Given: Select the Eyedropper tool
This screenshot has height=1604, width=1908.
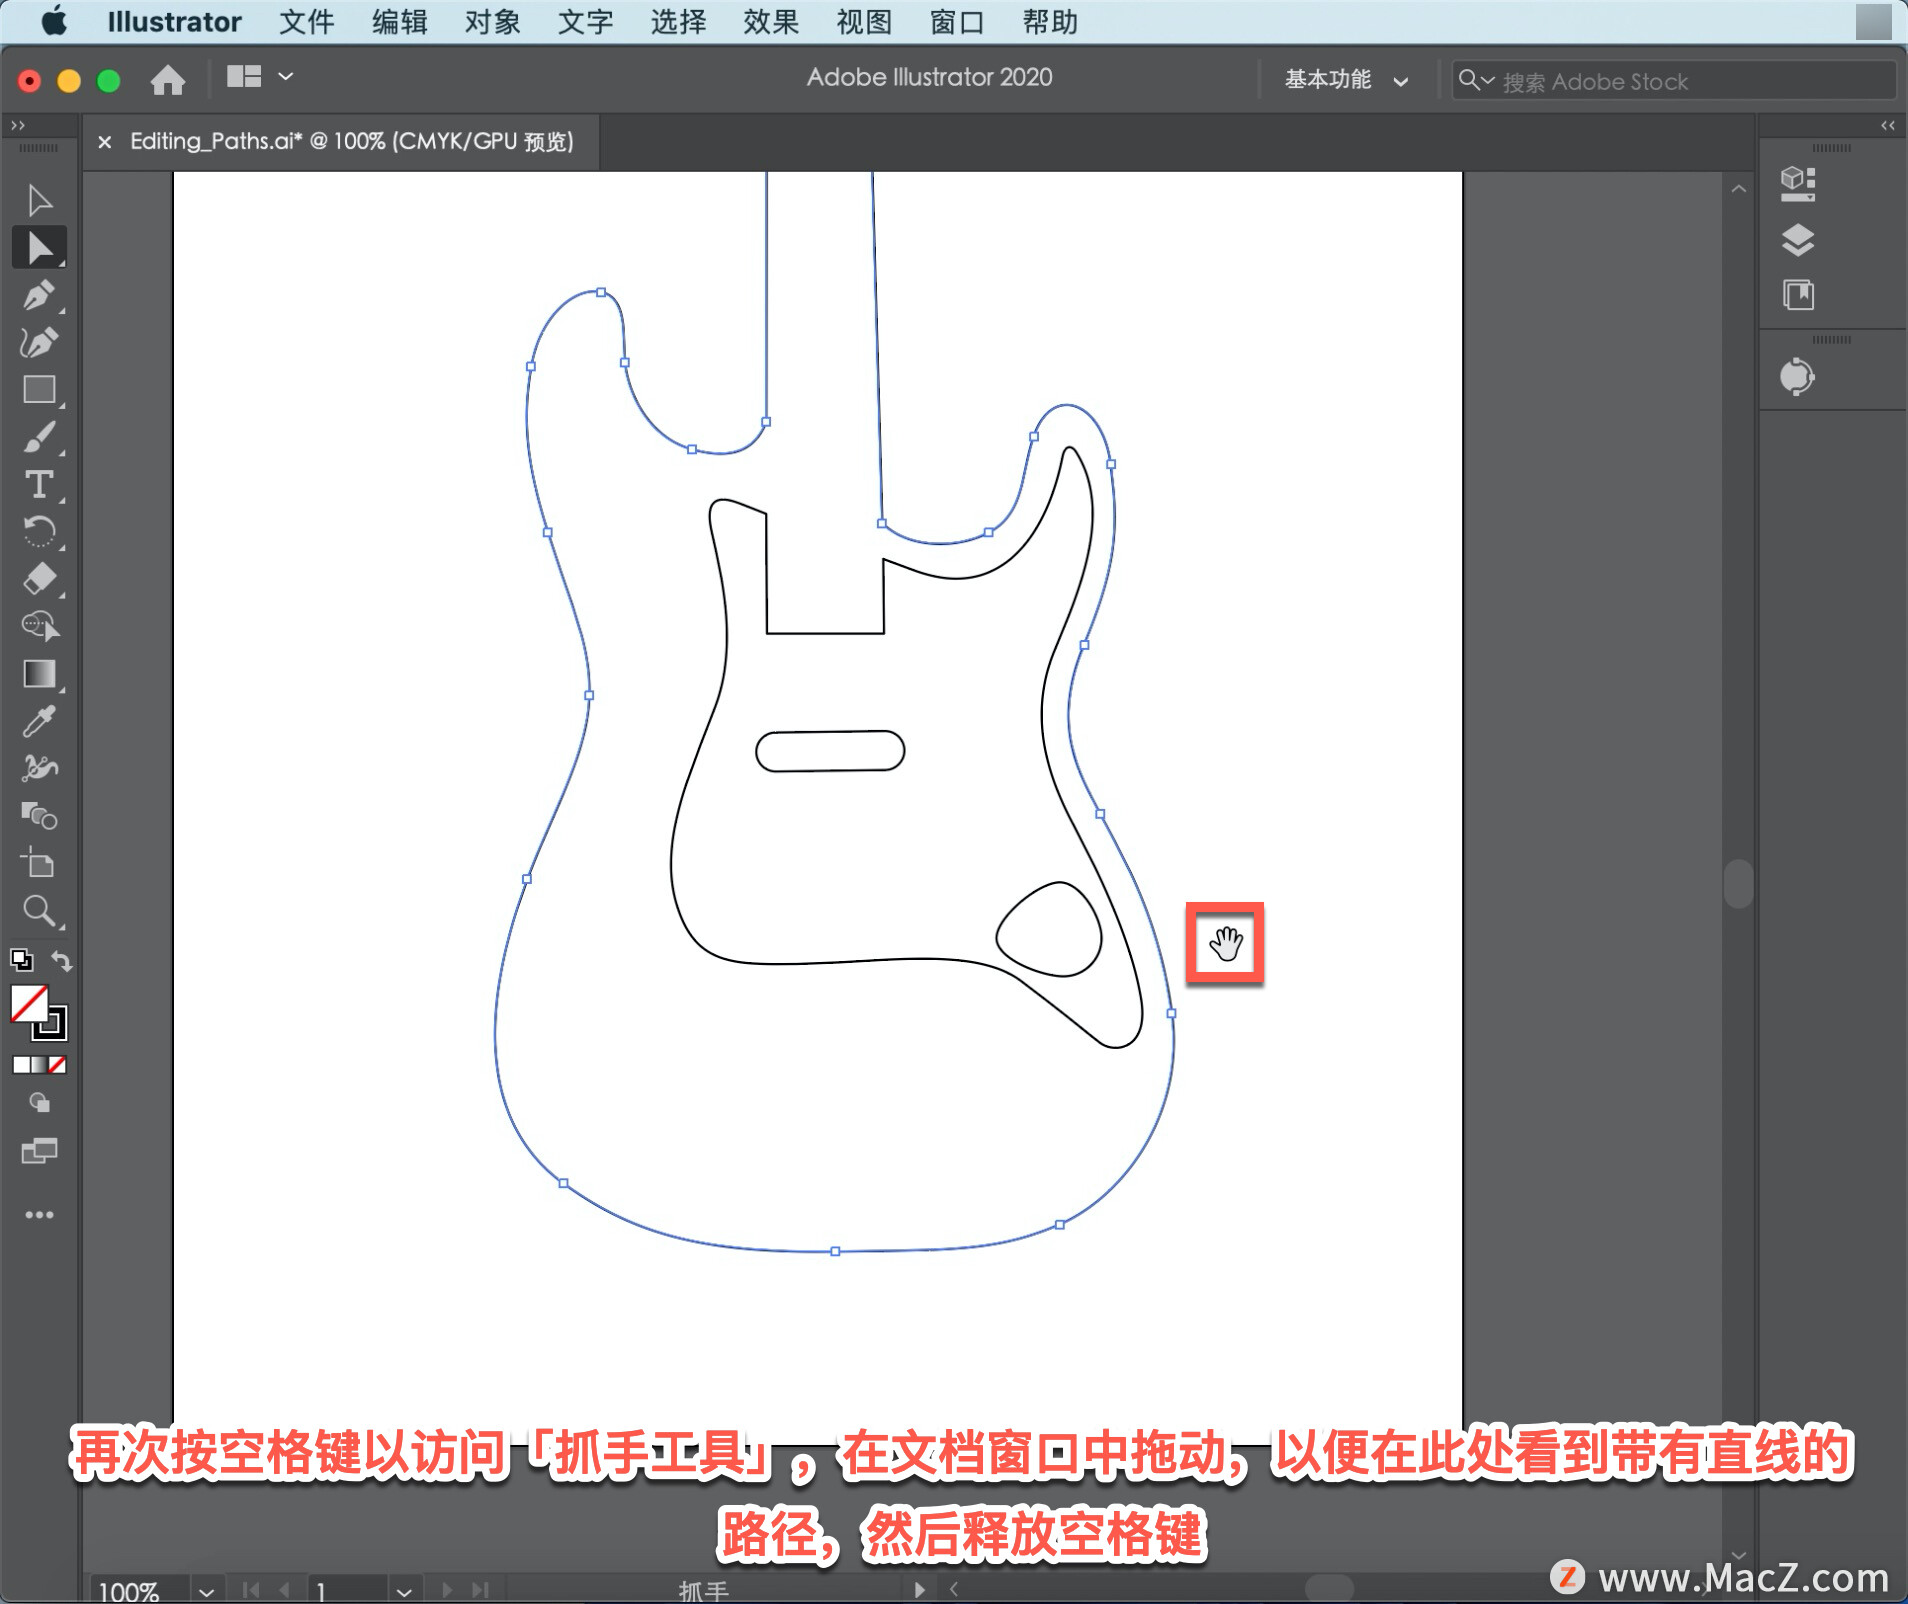Looking at the screenshot, I should pos(39,721).
